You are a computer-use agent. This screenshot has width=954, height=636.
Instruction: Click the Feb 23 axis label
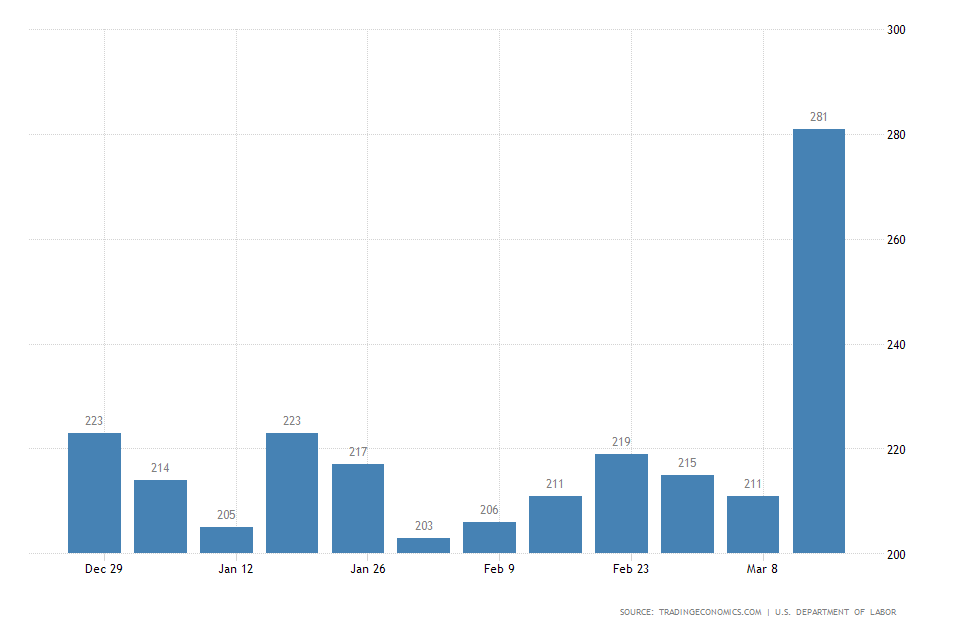[x=630, y=568]
